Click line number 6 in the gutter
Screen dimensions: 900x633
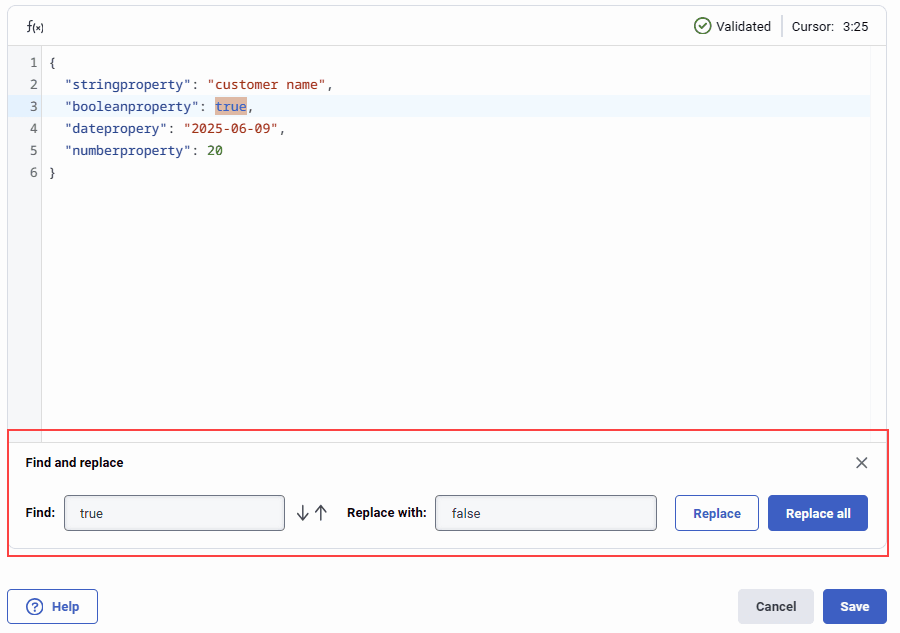pos(33,172)
